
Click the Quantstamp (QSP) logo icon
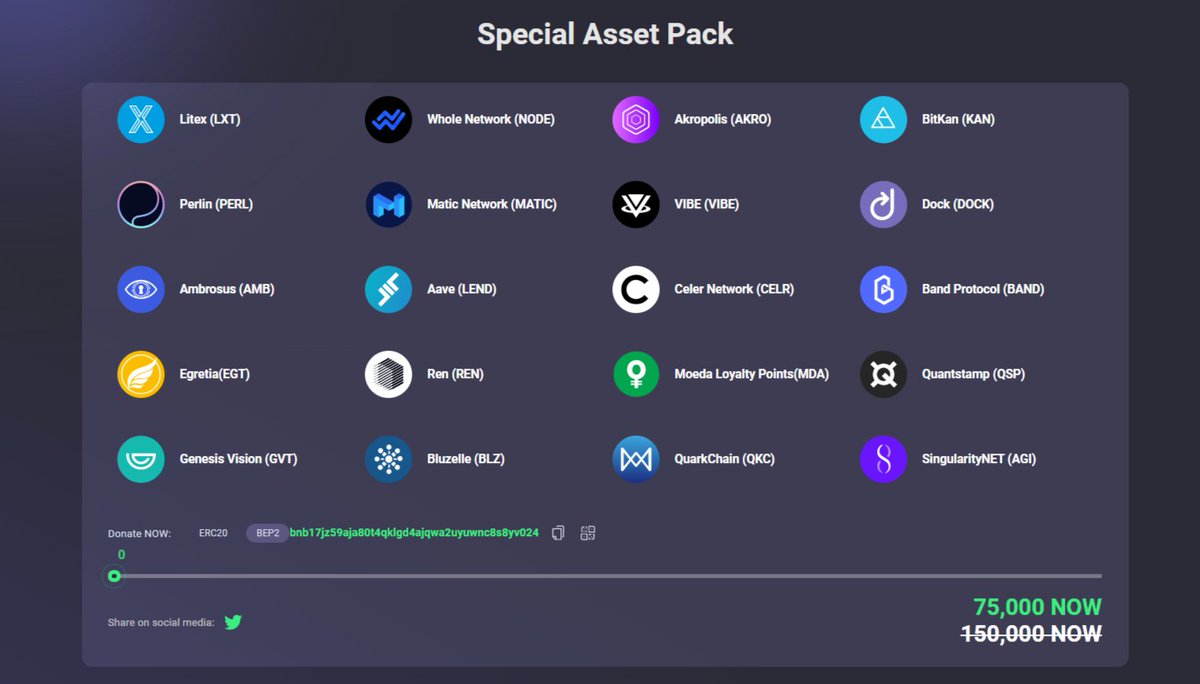tap(883, 374)
